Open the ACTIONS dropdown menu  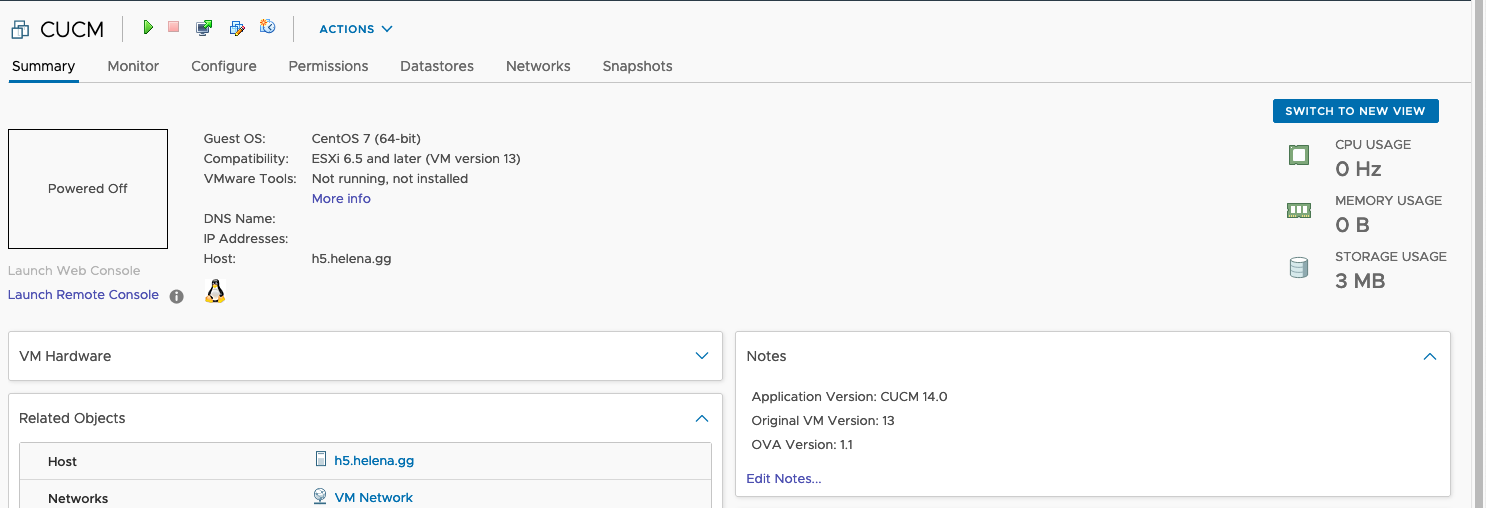click(355, 29)
